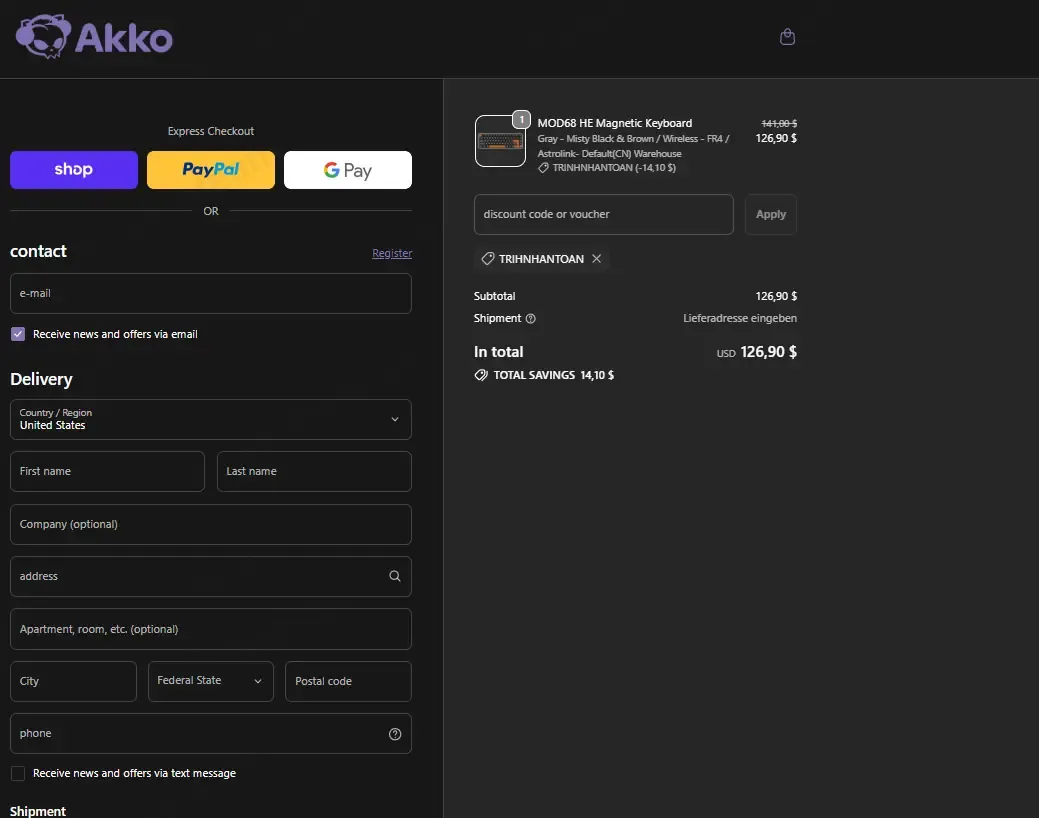Click the Last name field
The height and width of the screenshot is (818, 1039).
pyautogui.click(x=314, y=471)
